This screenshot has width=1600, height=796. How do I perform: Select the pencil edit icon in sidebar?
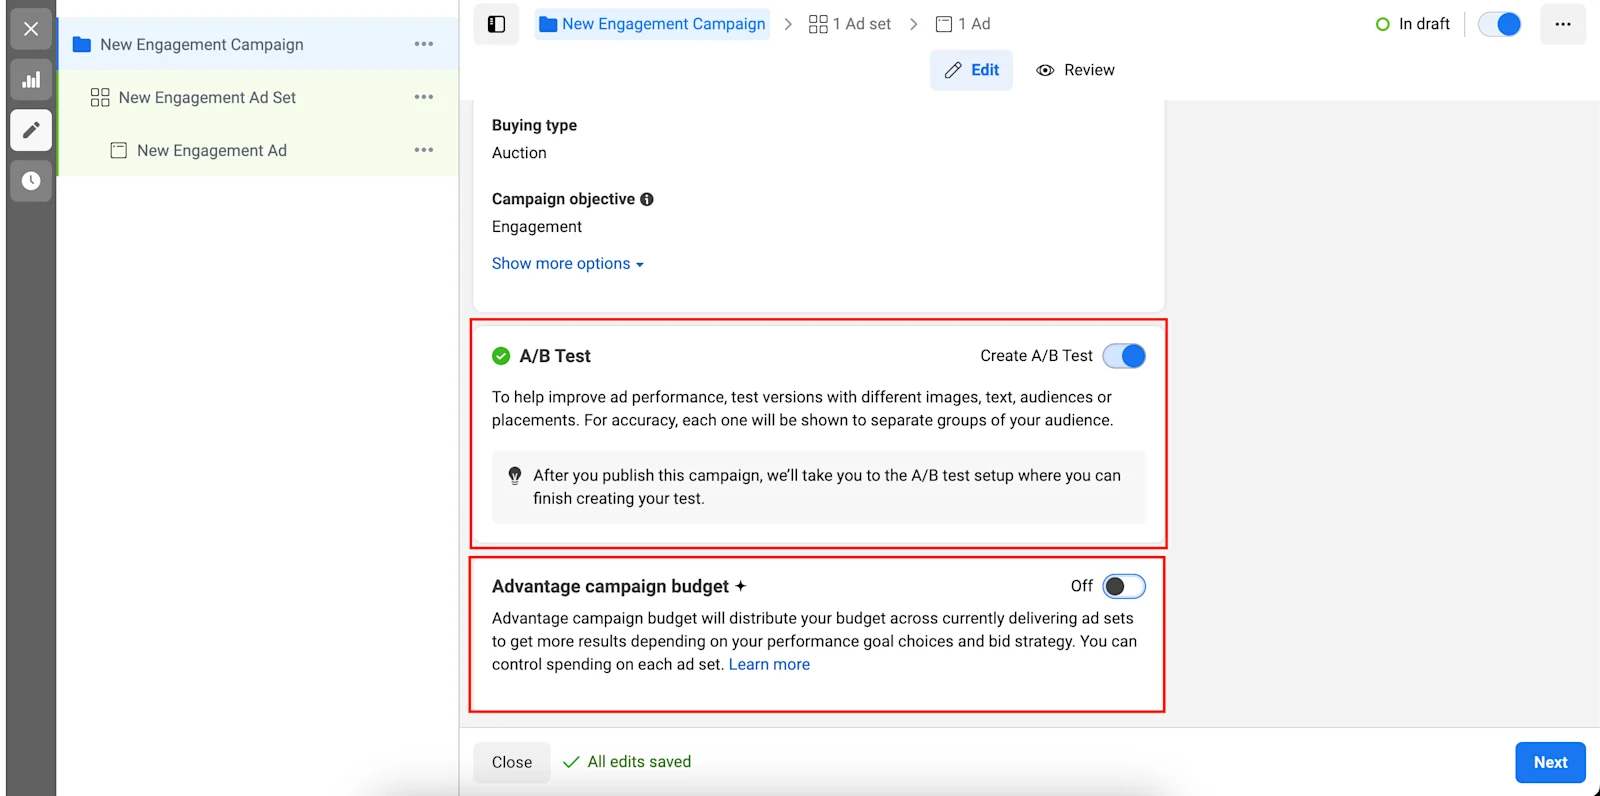tap(31, 130)
